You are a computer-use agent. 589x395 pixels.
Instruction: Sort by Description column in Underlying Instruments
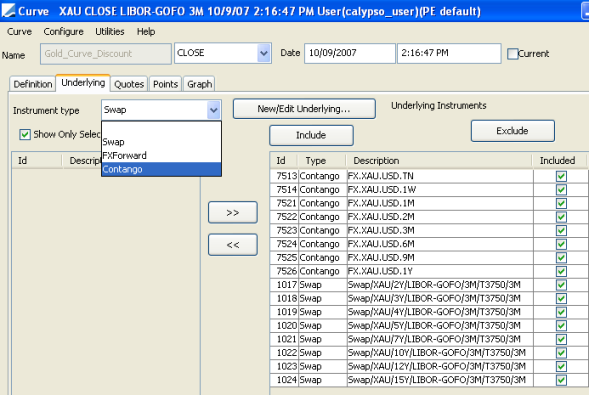439,161
